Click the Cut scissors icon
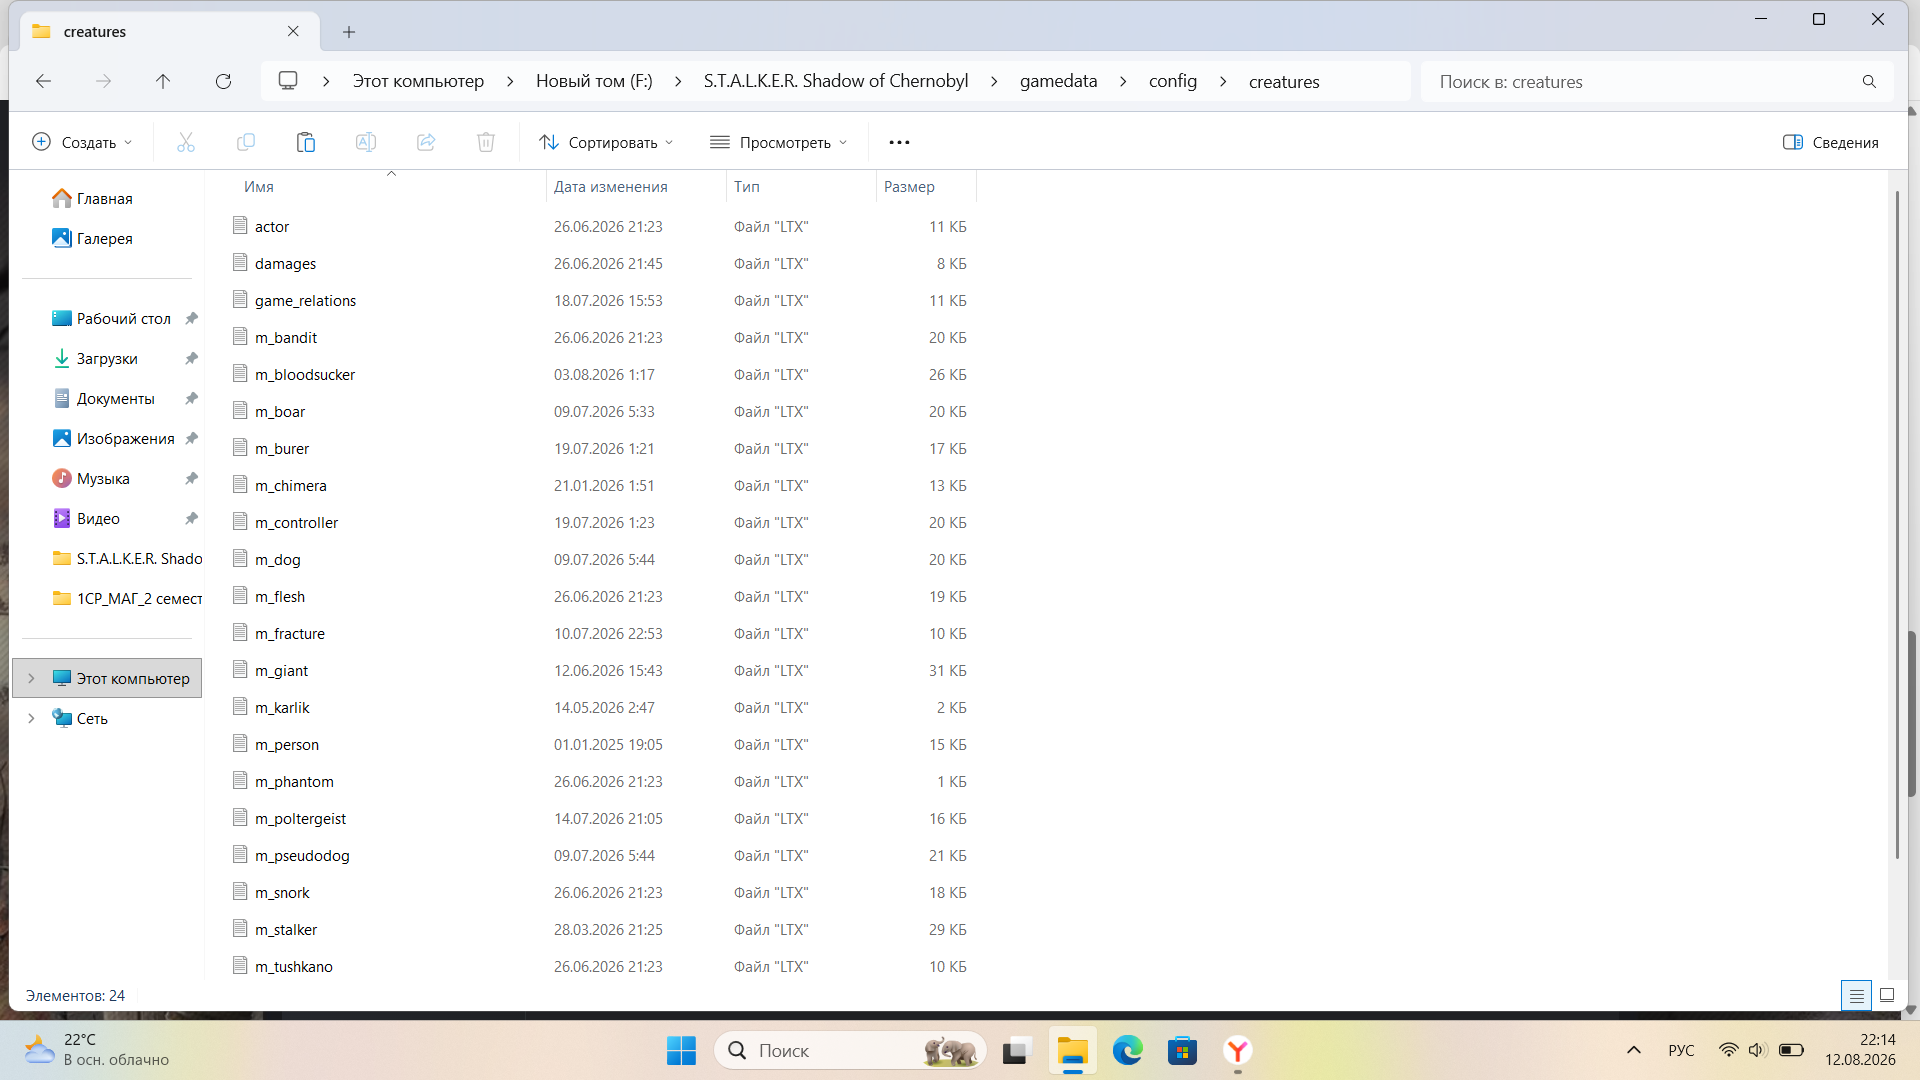Viewport: 1920px width, 1080px height. click(x=186, y=142)
